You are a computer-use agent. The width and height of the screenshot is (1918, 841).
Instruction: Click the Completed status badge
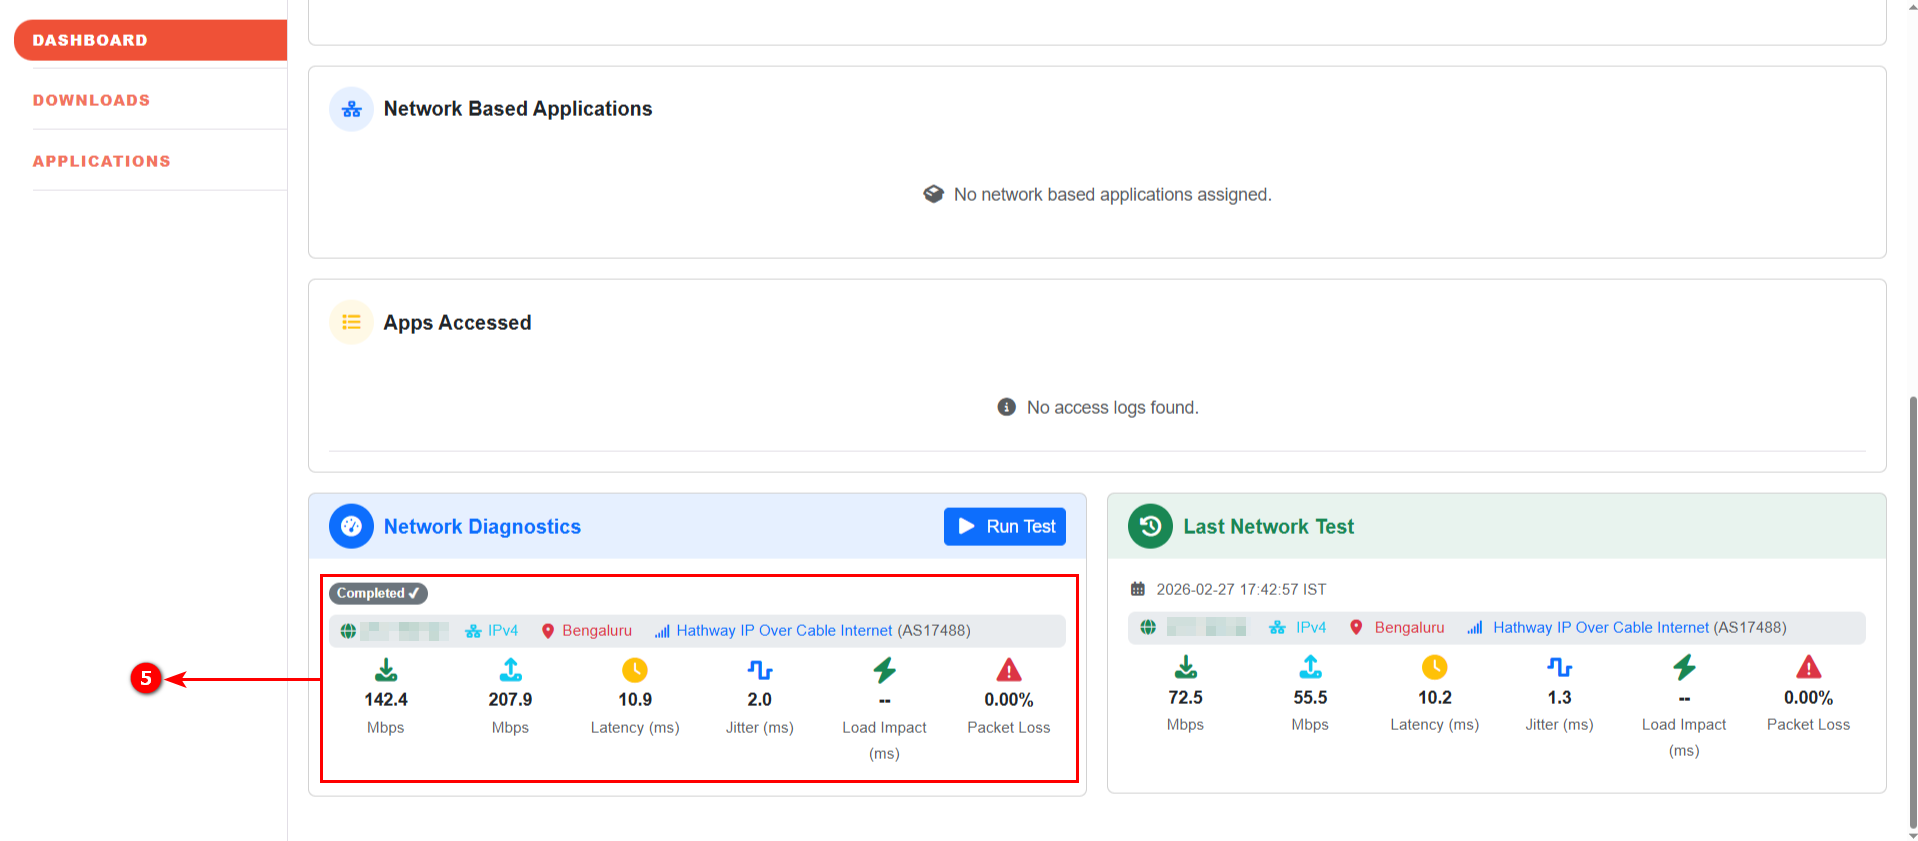tap(378, 593)
